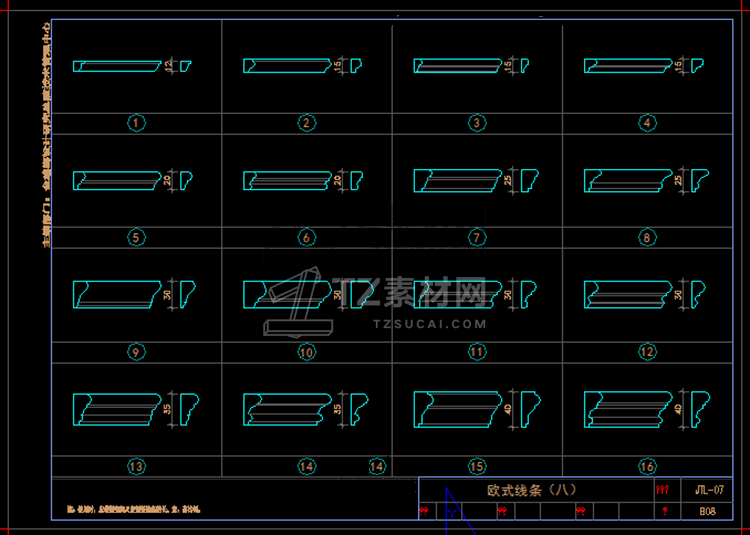Pick dimension text 12 in cell 1

coord(167,66)
